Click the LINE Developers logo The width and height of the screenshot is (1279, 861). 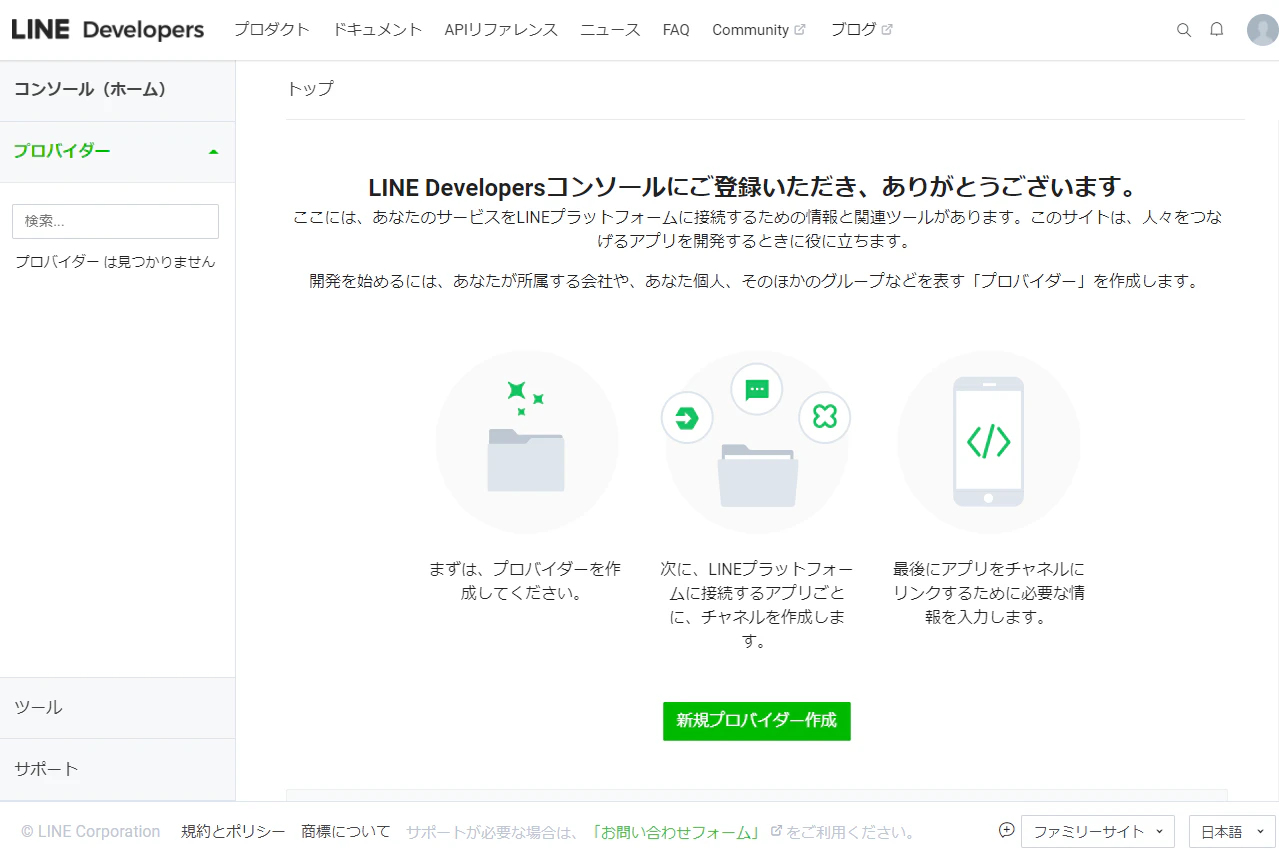108,30
